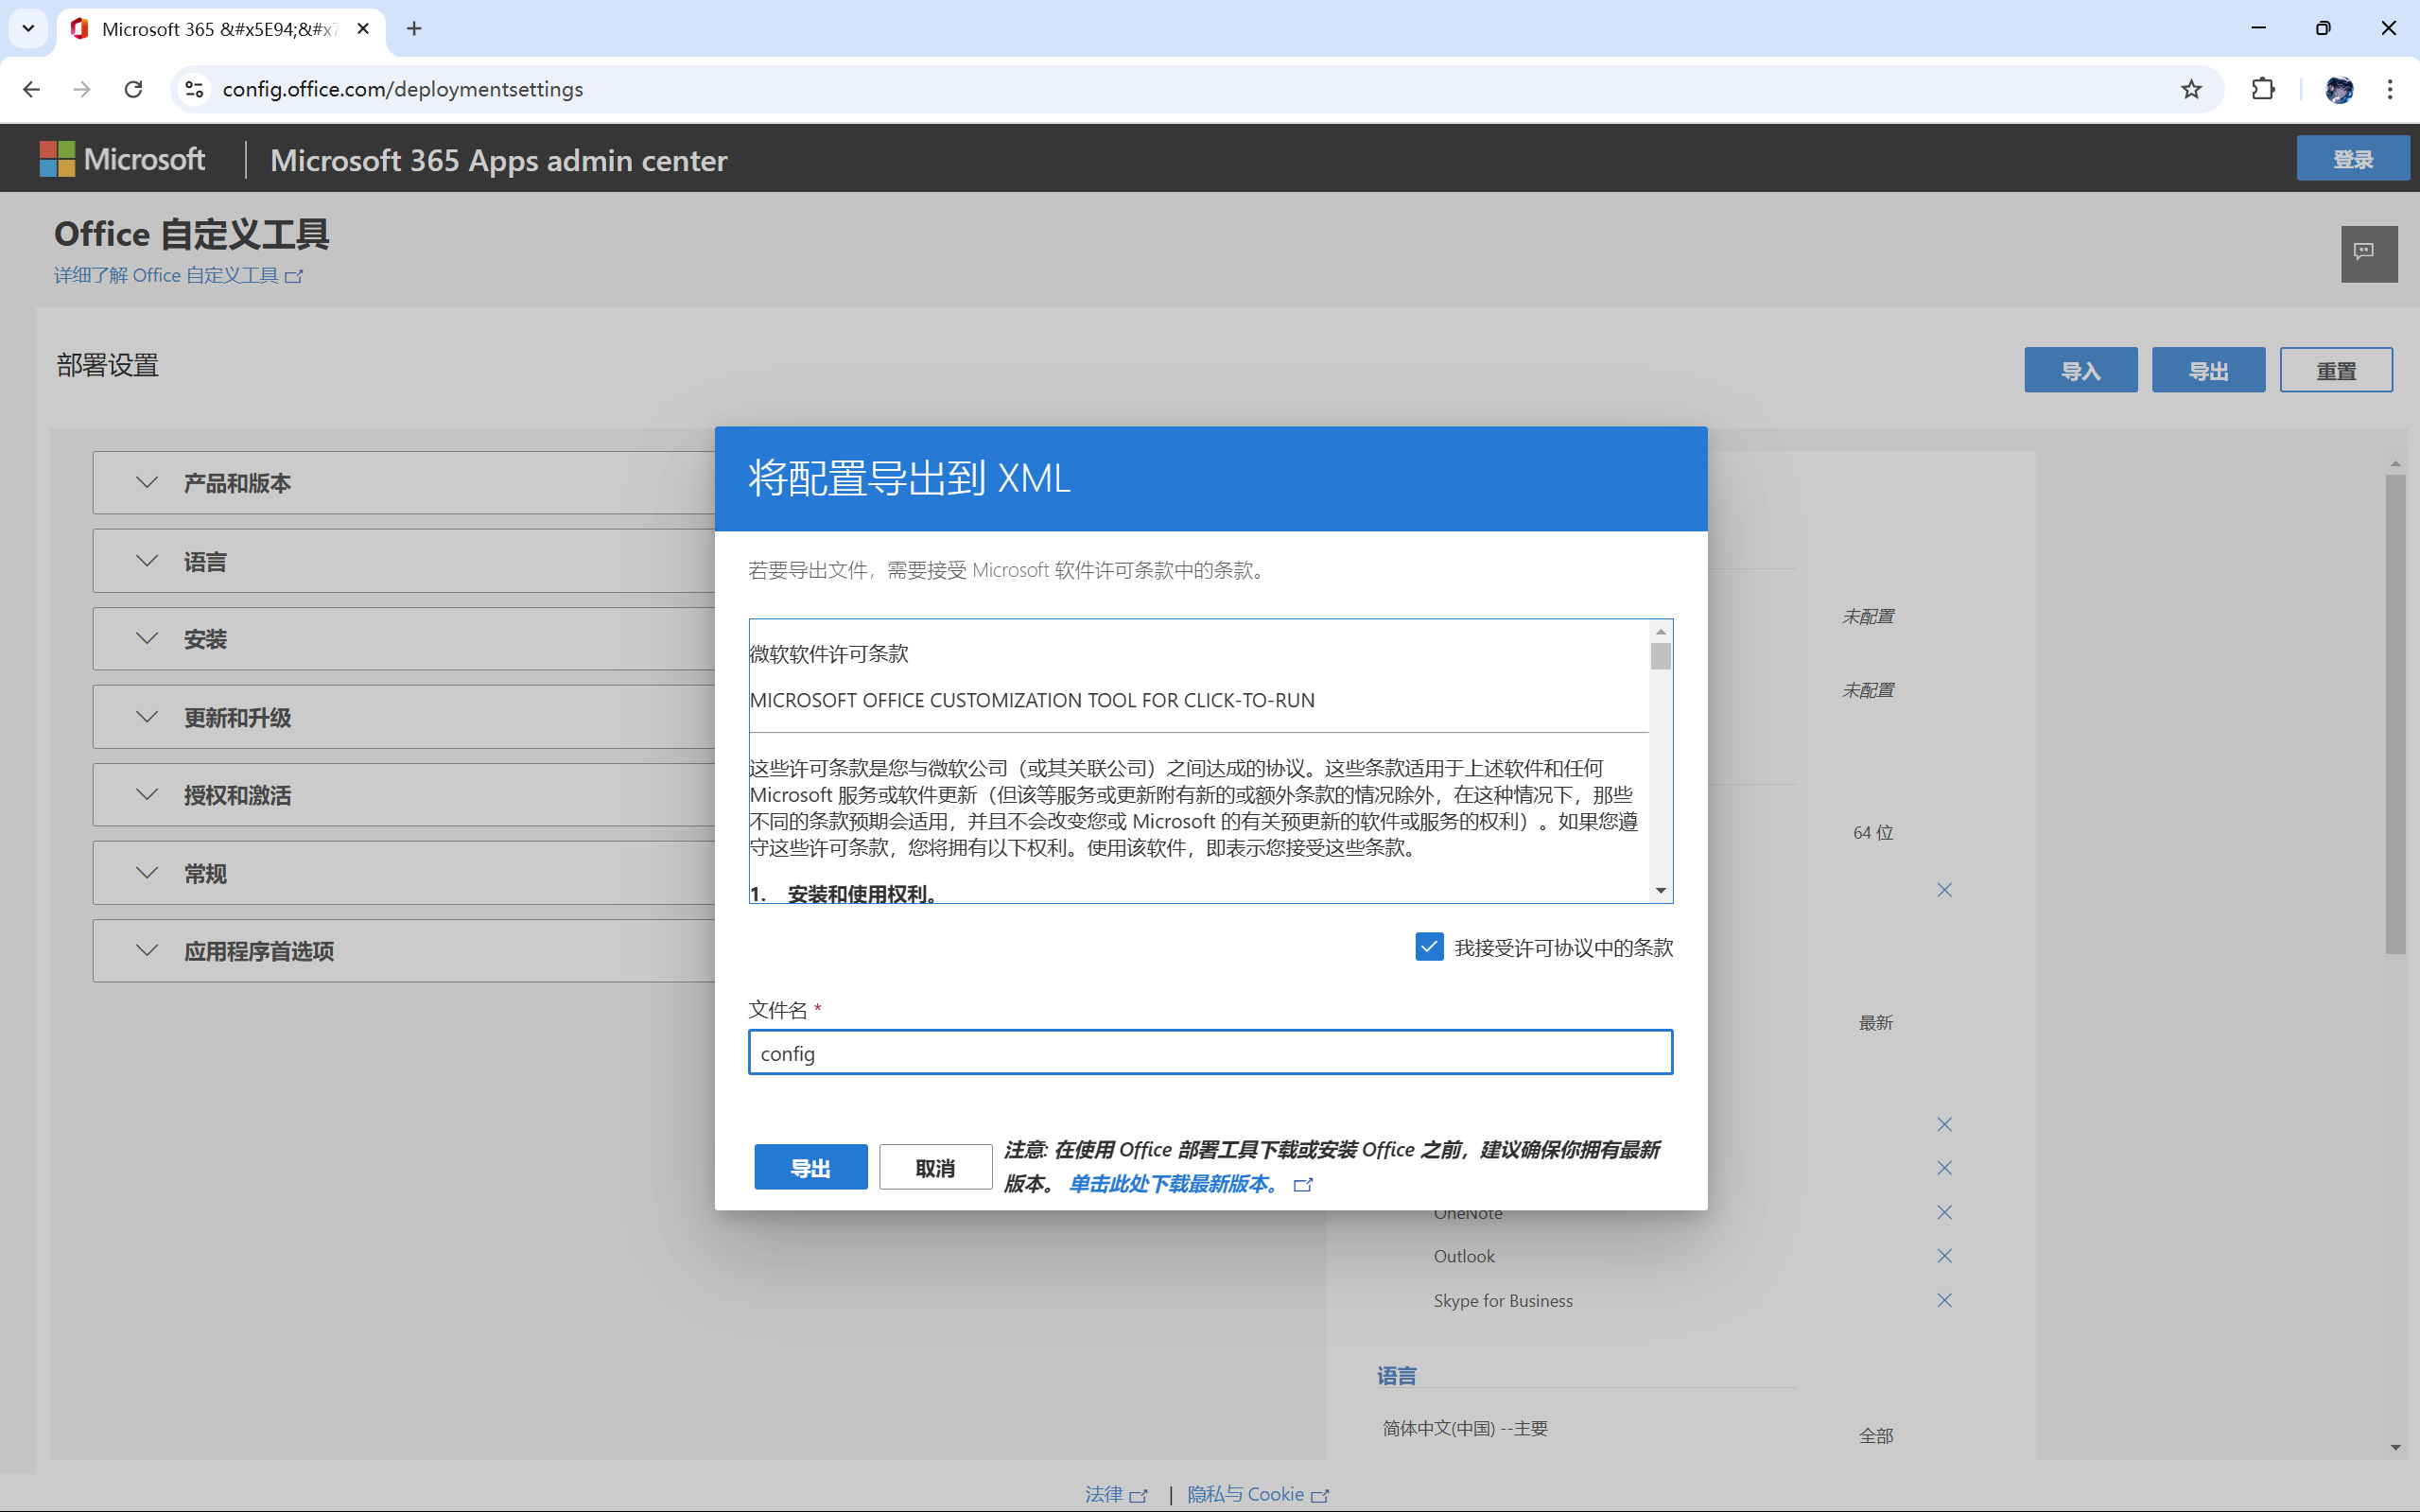Click the 64 位 value
Viewport: 2420px width, 1512px height.
click(x=1873, y=832)
